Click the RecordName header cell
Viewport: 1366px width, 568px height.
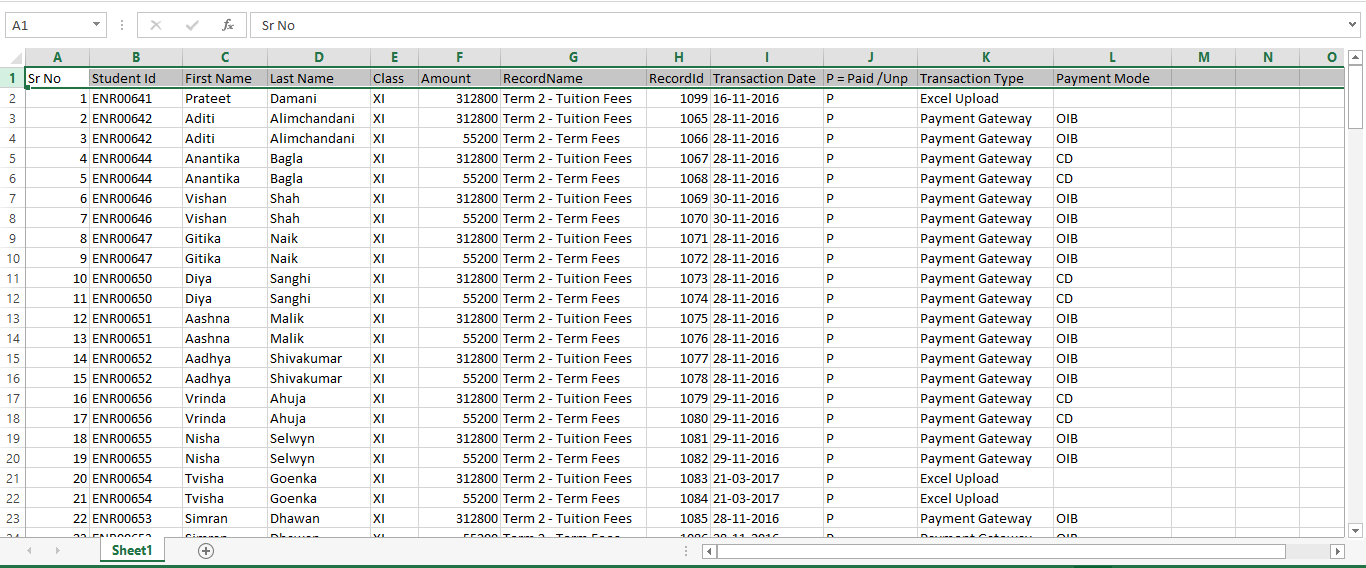point(573,78)
